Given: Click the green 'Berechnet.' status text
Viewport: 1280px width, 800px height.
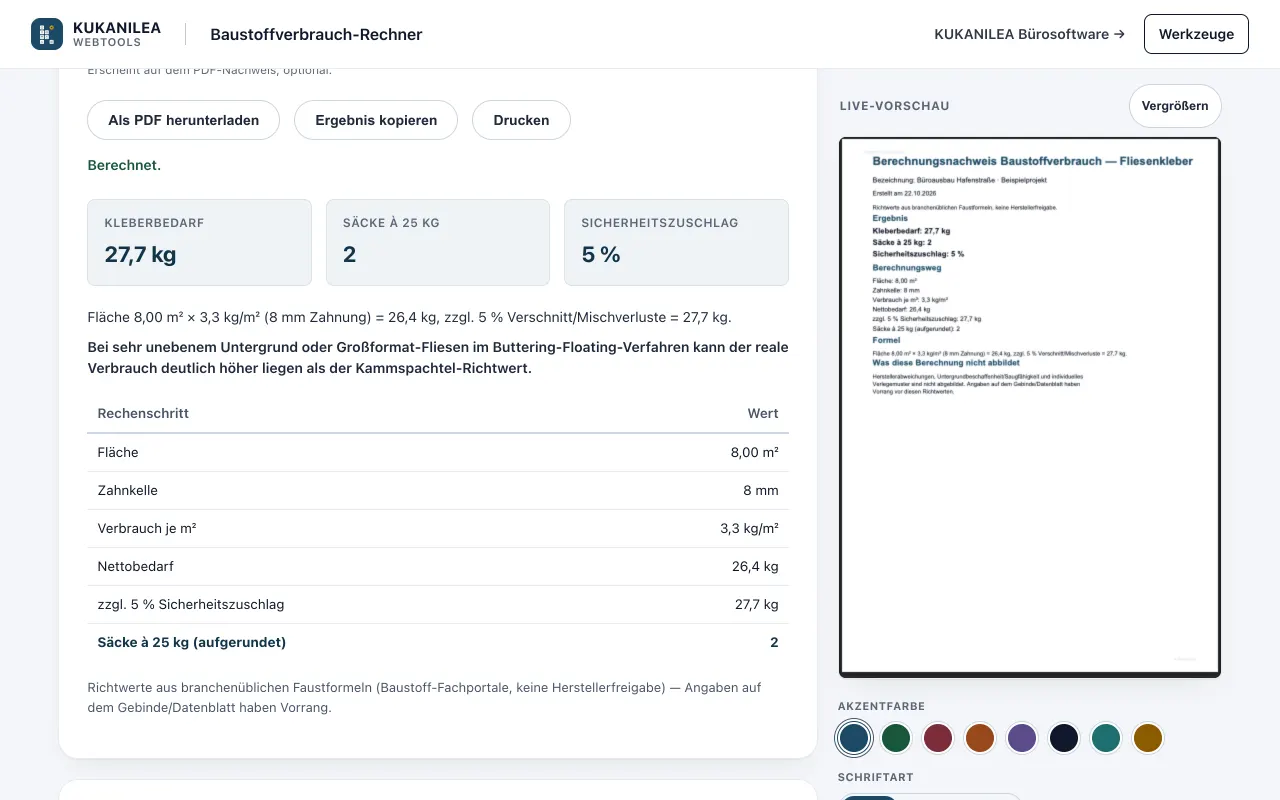Looking at the screenshot, I should pyautogui.click(x=124, y=165).
